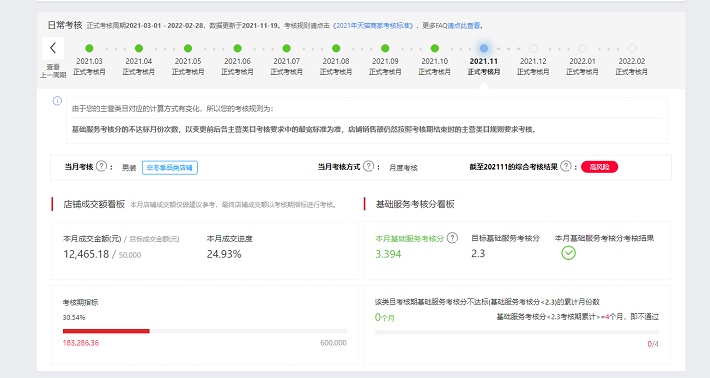Image resolution: width=710 pixels, height=378 pixels.
Task: Click help icon next to 当月考核
Action: coord(101,167)
